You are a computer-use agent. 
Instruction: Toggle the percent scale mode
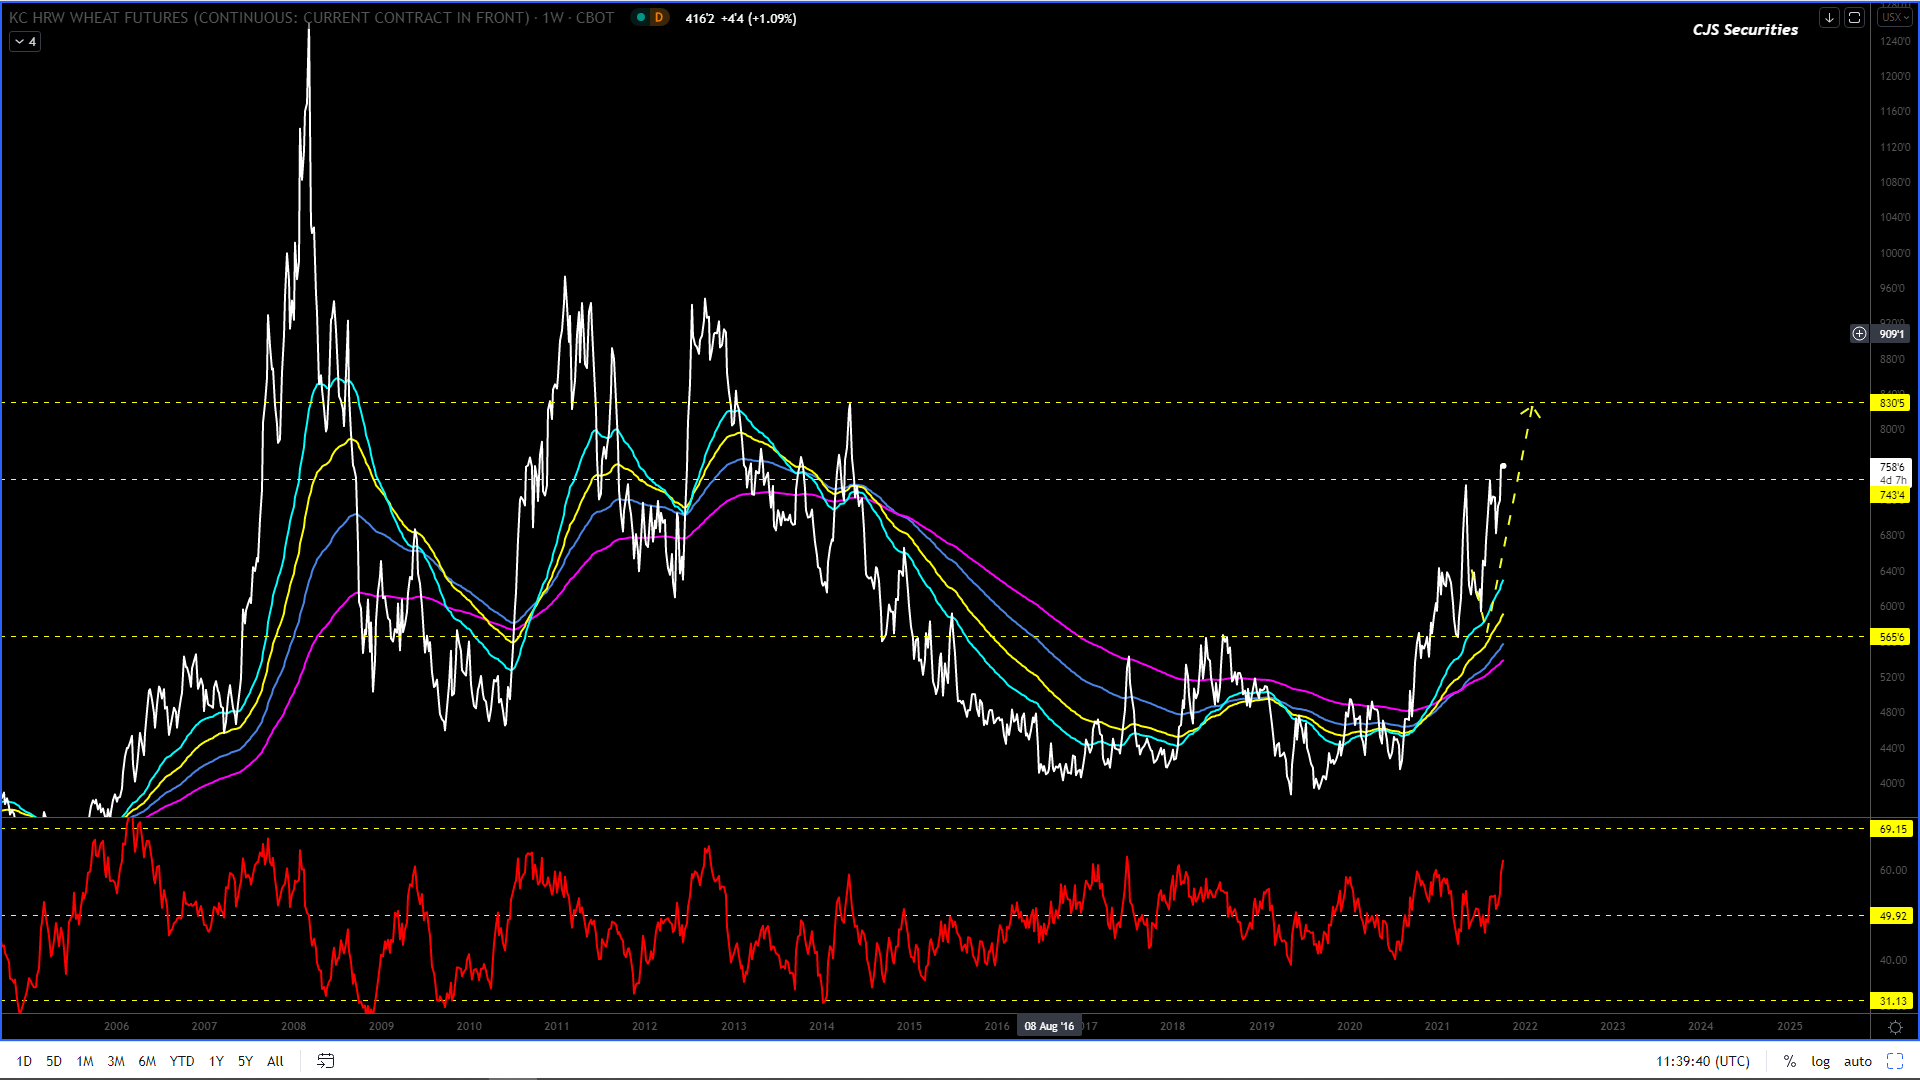click(1790, 1061)
